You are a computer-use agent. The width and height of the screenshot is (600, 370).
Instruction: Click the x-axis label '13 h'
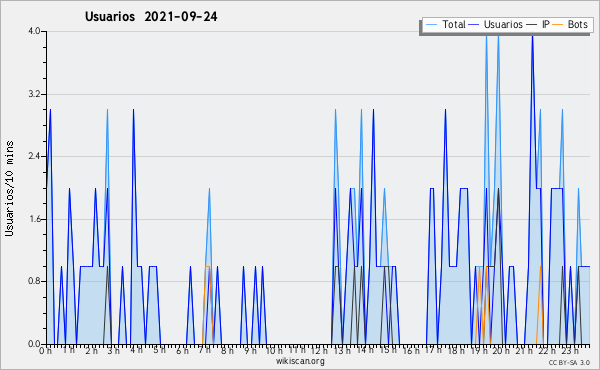pyautogui.click(x=342, y=350)
